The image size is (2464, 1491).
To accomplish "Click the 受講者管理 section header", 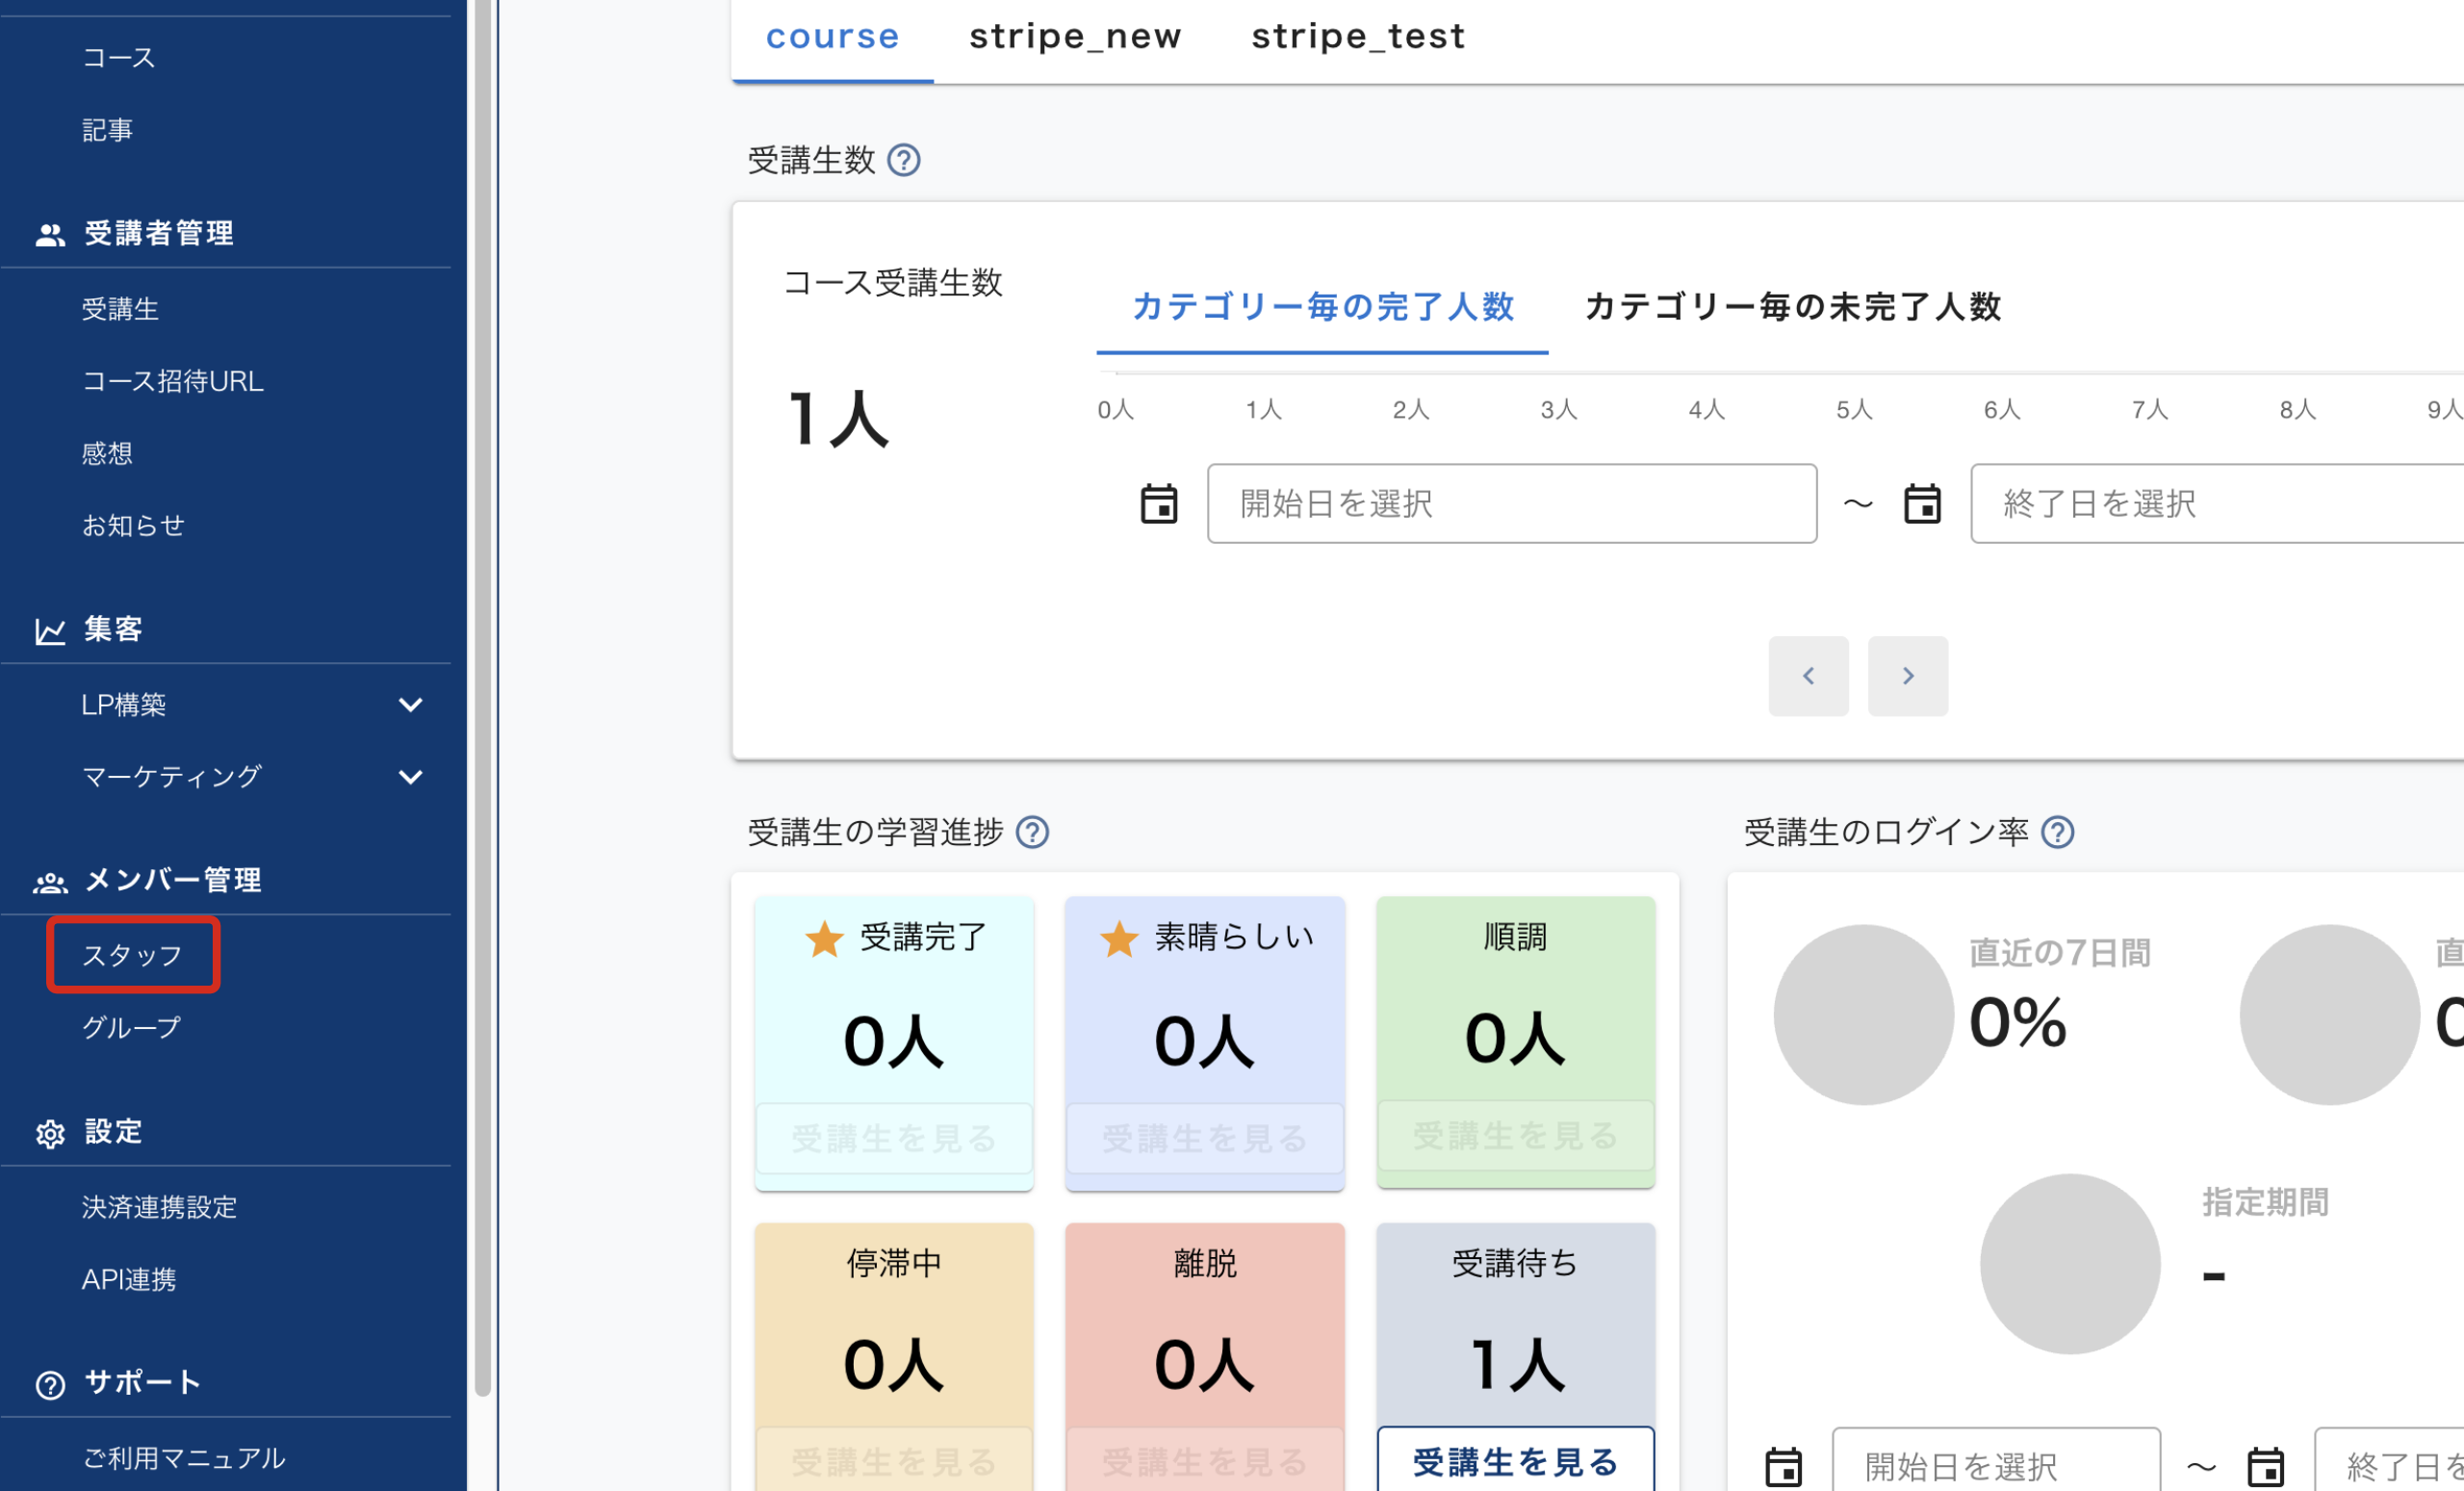I will (x=159, y=234).
